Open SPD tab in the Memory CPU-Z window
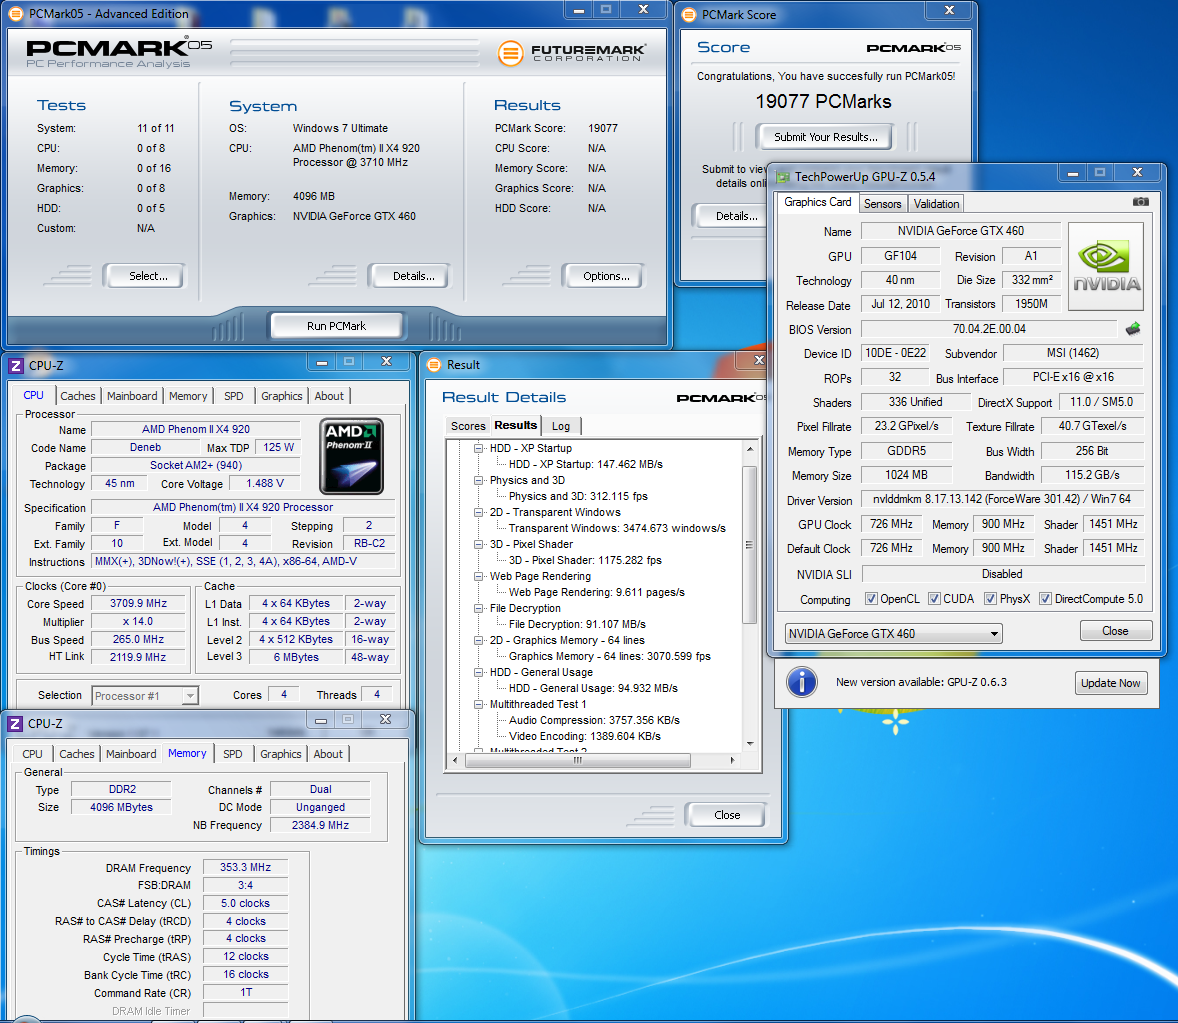1178x1023 pixels. point(233,754)
